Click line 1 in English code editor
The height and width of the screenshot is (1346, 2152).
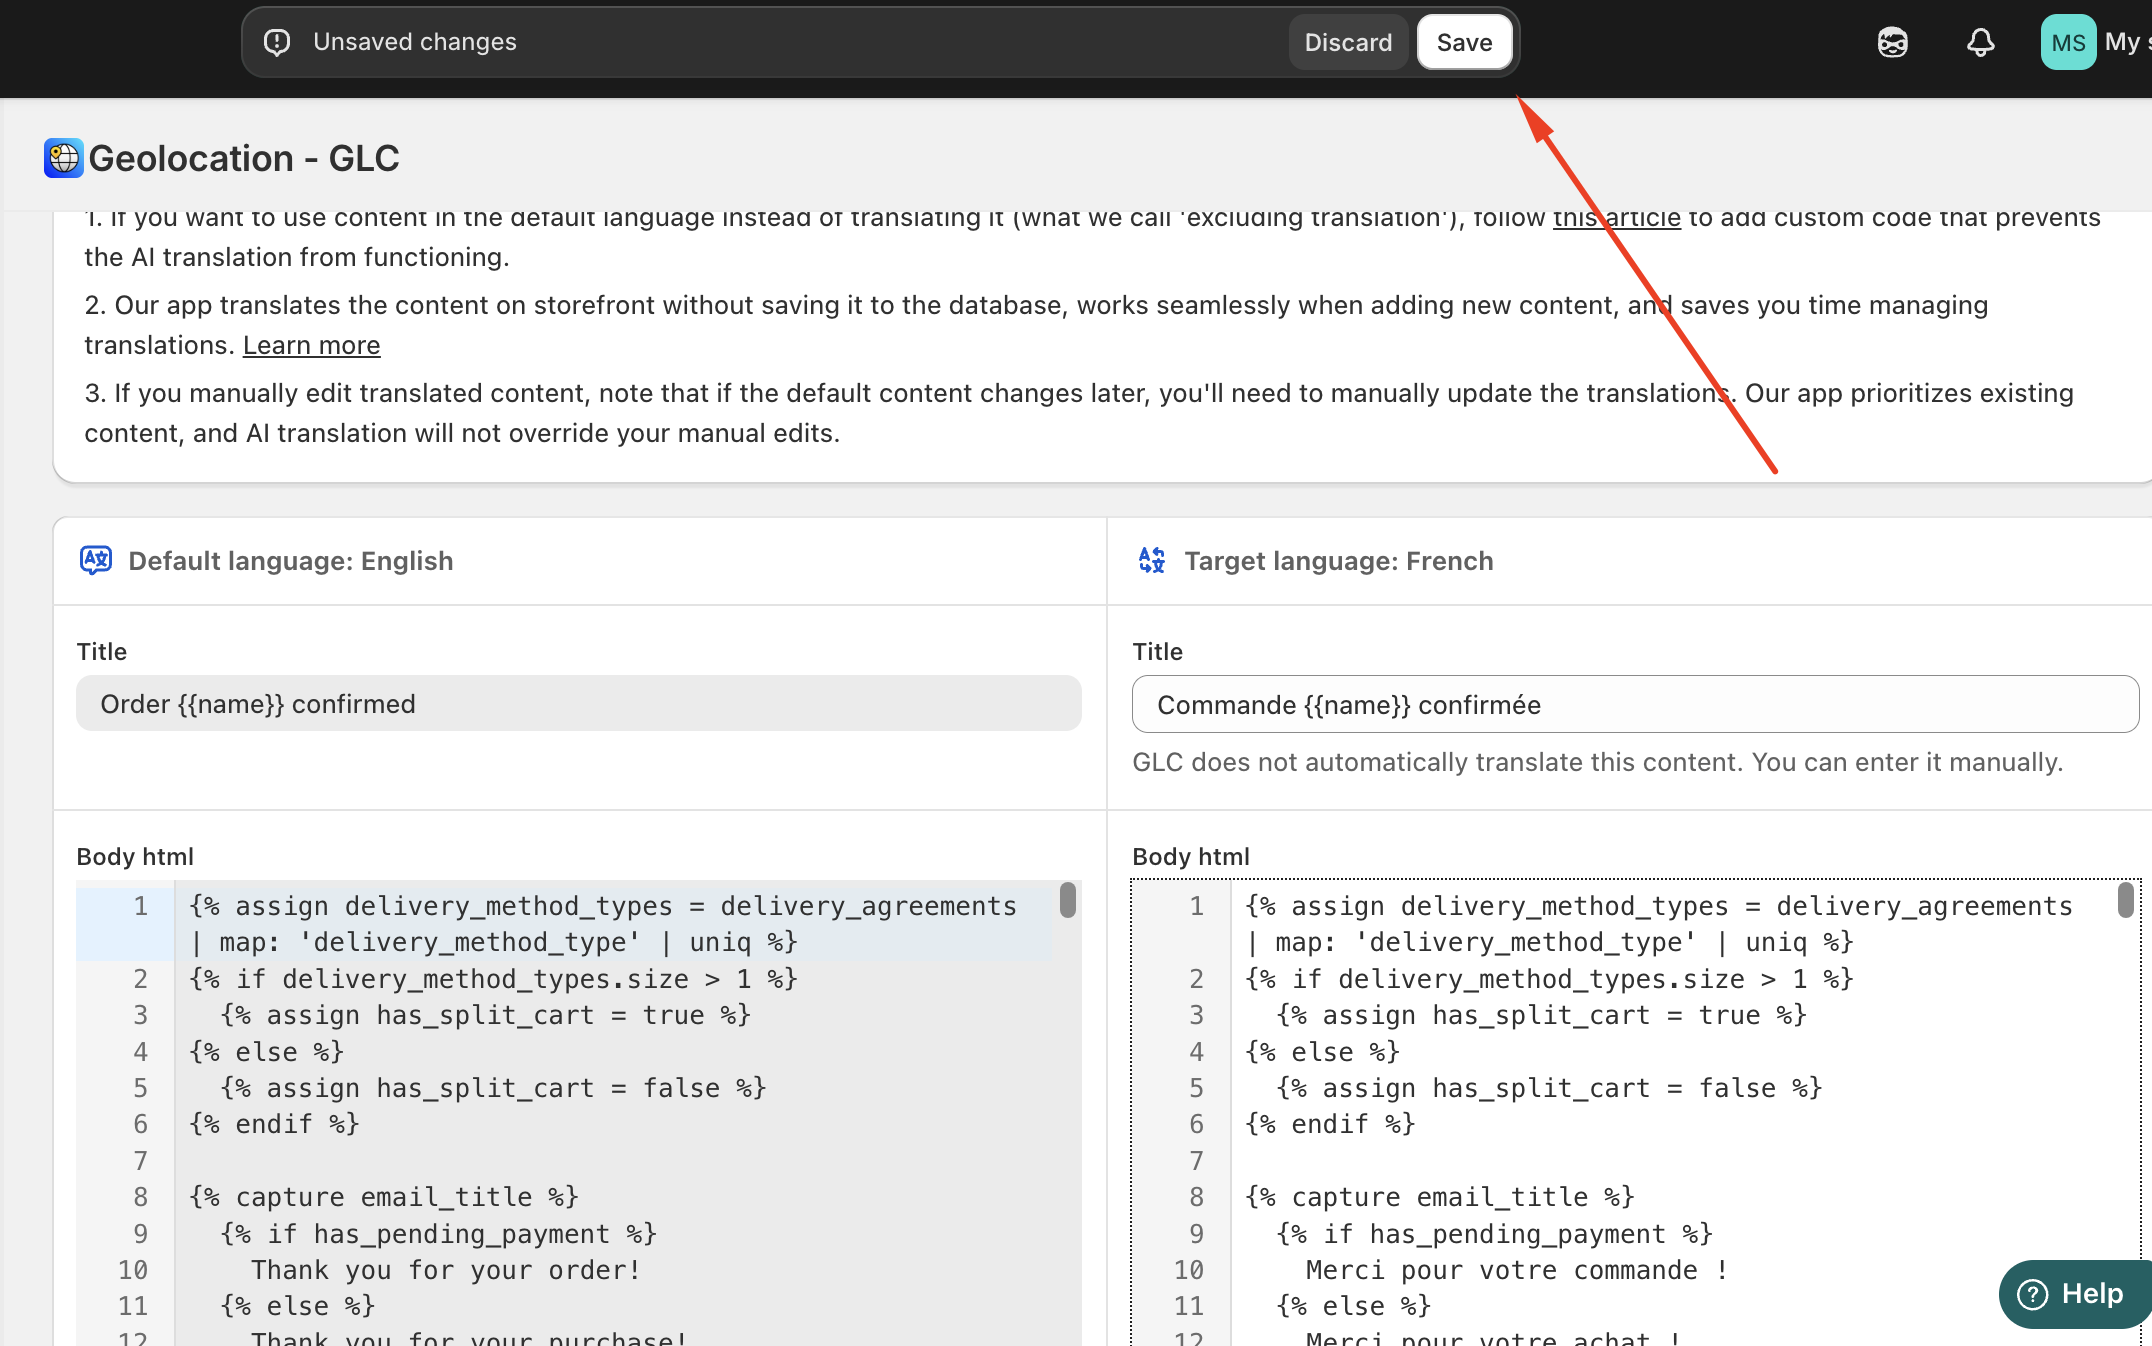click(x=602, y=906)
